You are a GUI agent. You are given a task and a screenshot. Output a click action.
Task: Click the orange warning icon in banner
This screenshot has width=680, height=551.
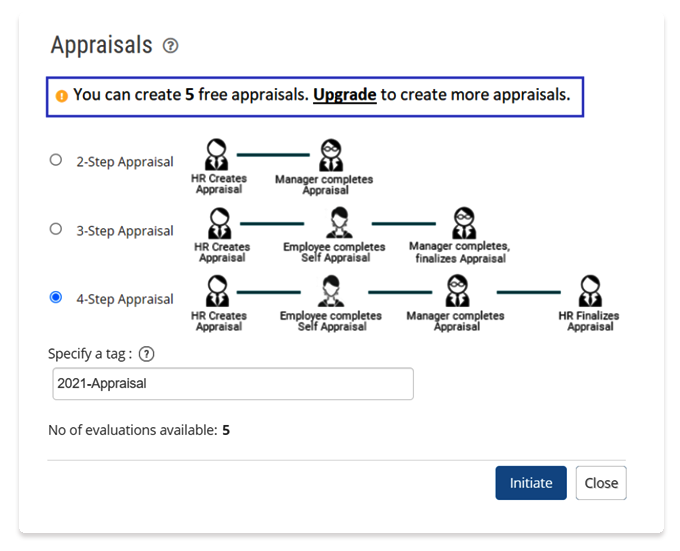point(62,95)
